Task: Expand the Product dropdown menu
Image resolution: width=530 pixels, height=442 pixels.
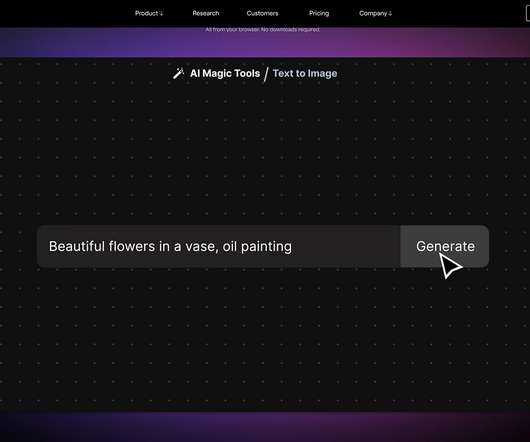Action: pos(149,13)
